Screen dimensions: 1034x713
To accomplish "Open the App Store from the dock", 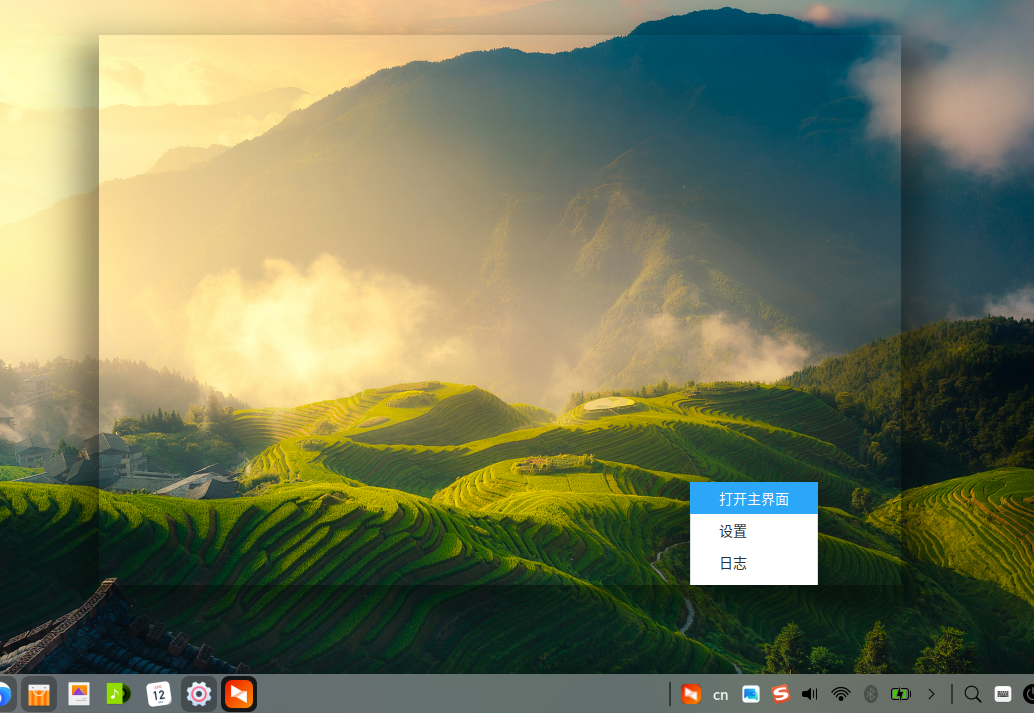I will tap(38, 693).
